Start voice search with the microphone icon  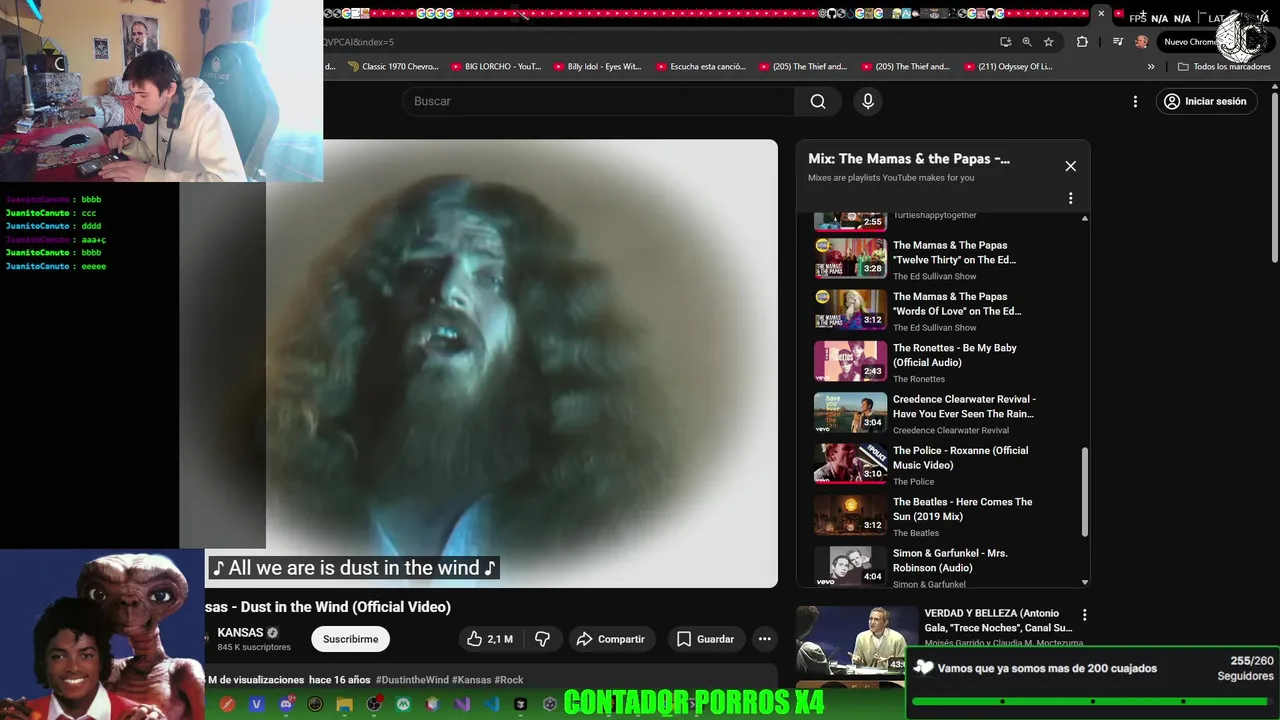click(x=868, y=101)
